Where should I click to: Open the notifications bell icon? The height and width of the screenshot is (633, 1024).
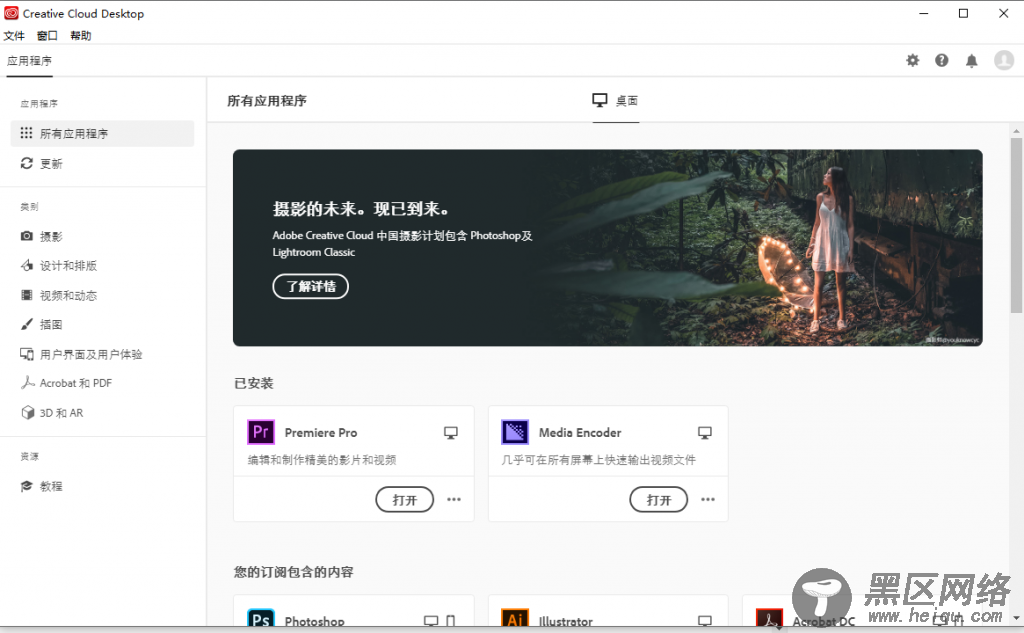tap(972, 61)
